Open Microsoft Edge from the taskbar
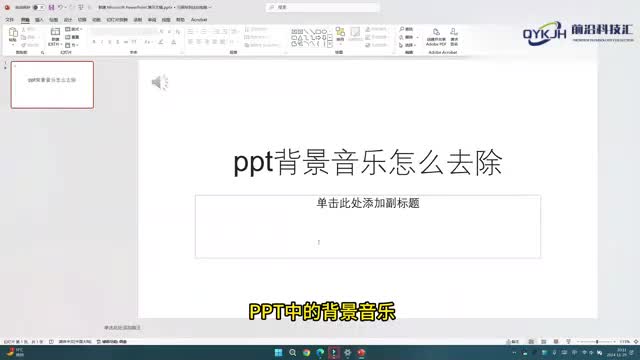 point(320,353)
